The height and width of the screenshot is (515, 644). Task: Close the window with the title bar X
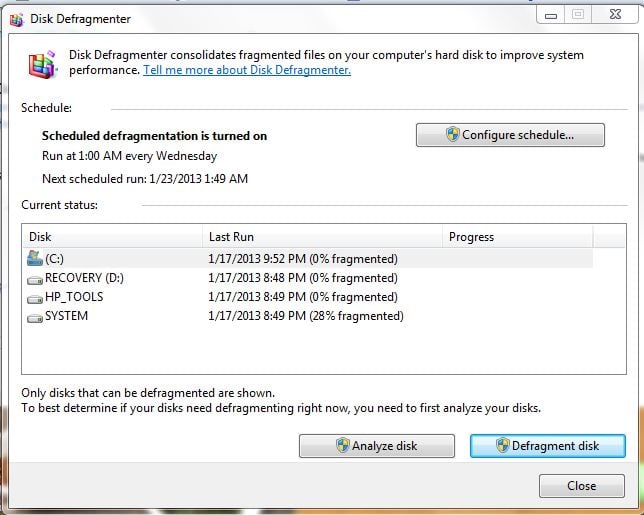click(615, 14)
